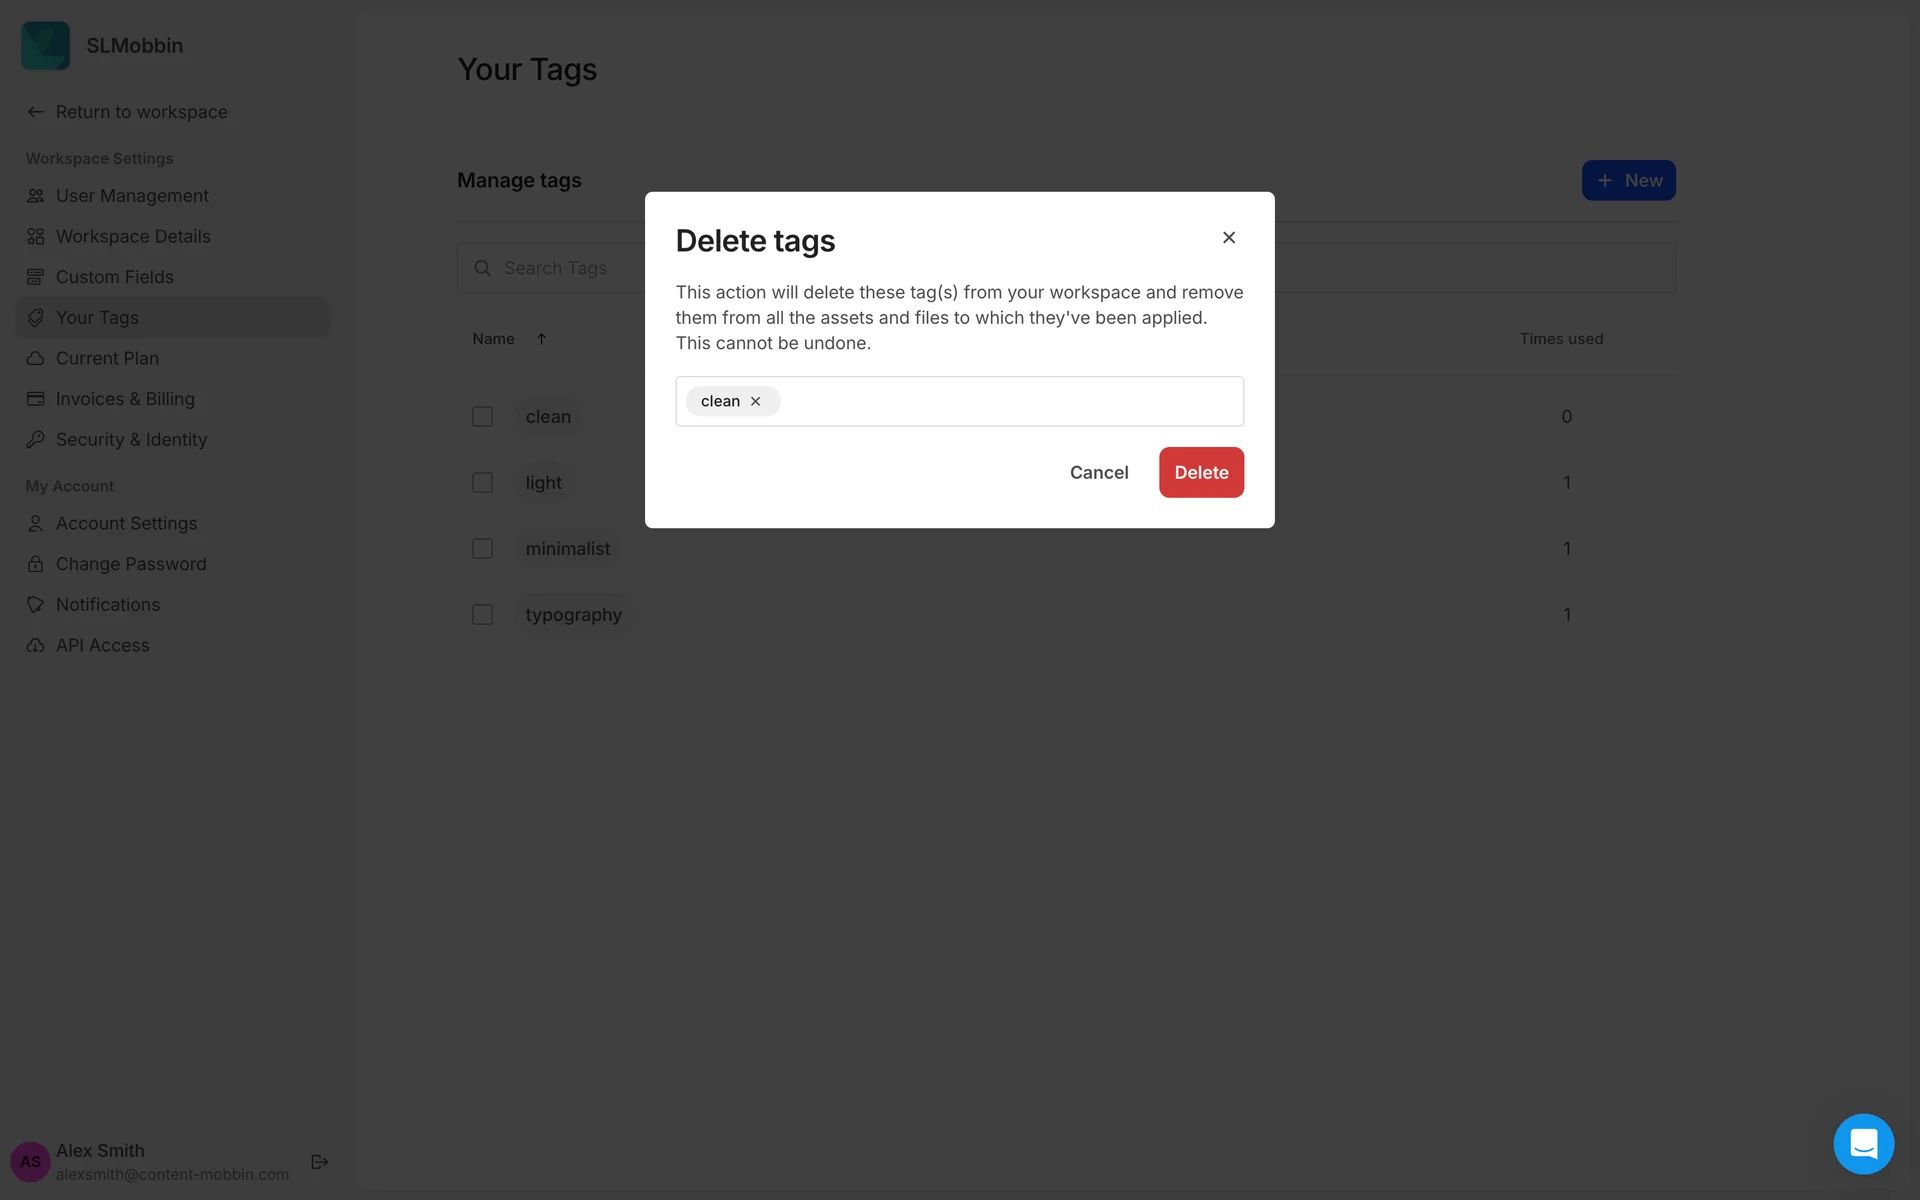This screenshot has height=1200, width=1920.
Task: Close the Delete tags dialog
Action: [1229, 237]
